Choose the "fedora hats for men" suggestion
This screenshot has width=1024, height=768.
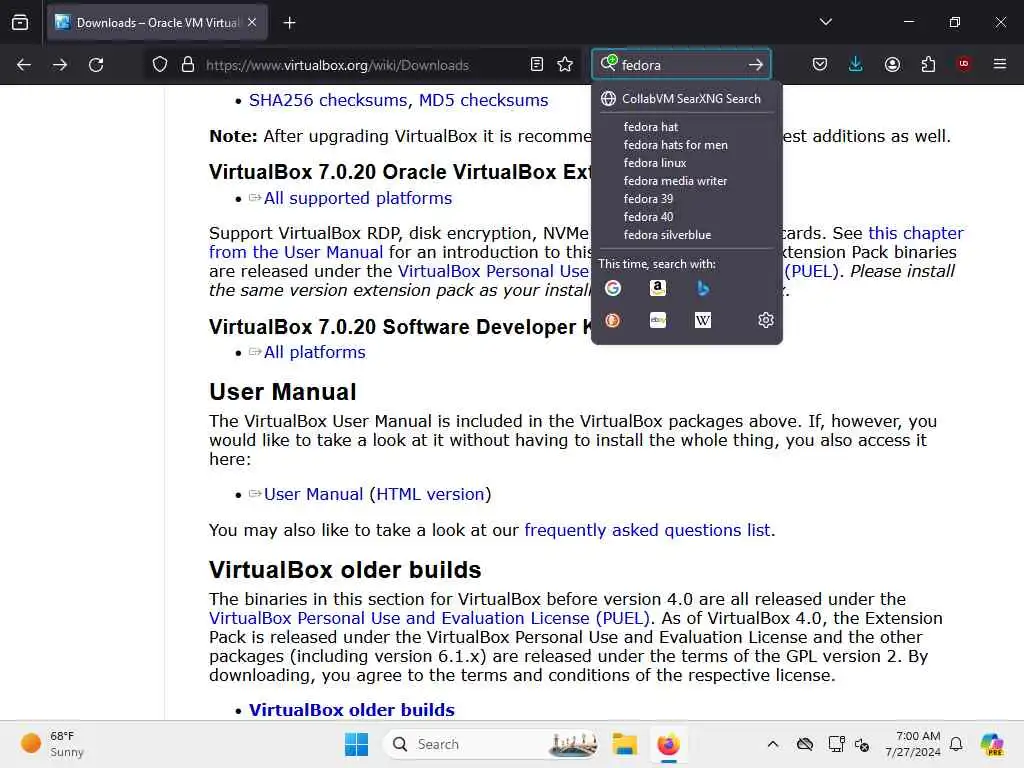pos(686,145)
